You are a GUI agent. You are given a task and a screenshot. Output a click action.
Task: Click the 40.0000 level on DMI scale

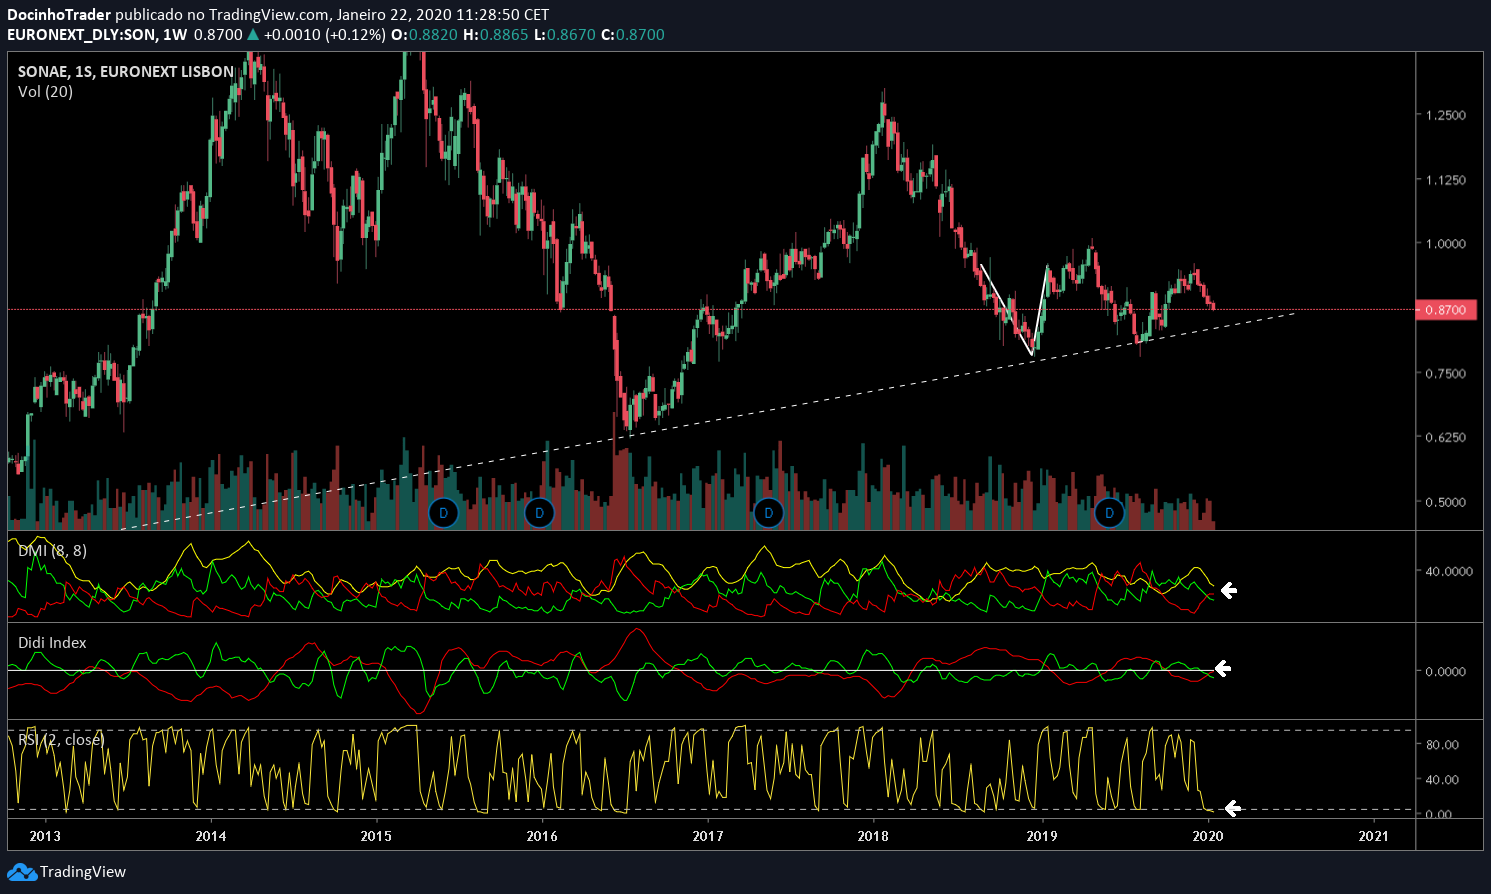1449,571
